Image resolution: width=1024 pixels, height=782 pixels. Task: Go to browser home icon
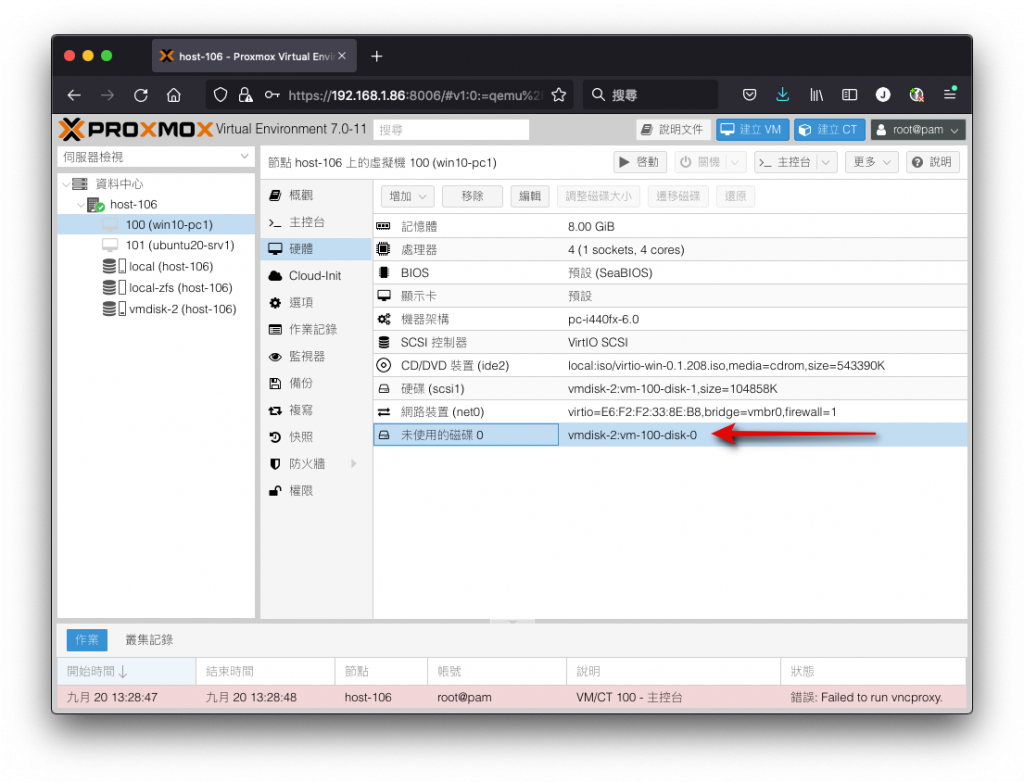click(174, 95)
